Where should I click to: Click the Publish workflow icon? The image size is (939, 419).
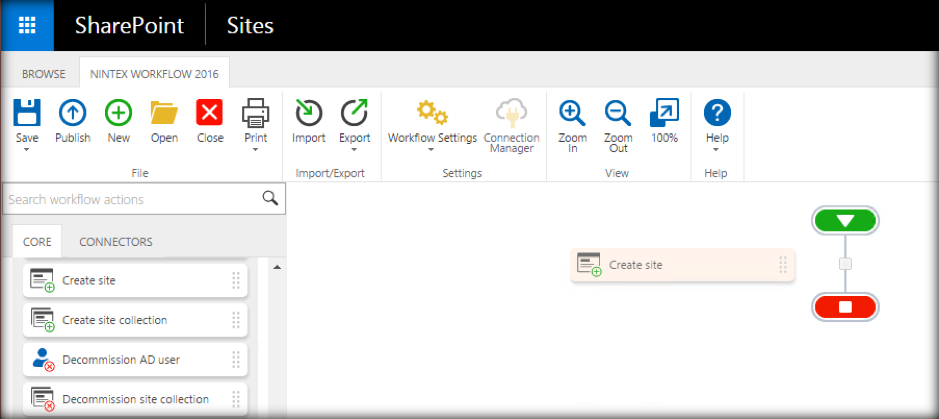tap(72, 113)
